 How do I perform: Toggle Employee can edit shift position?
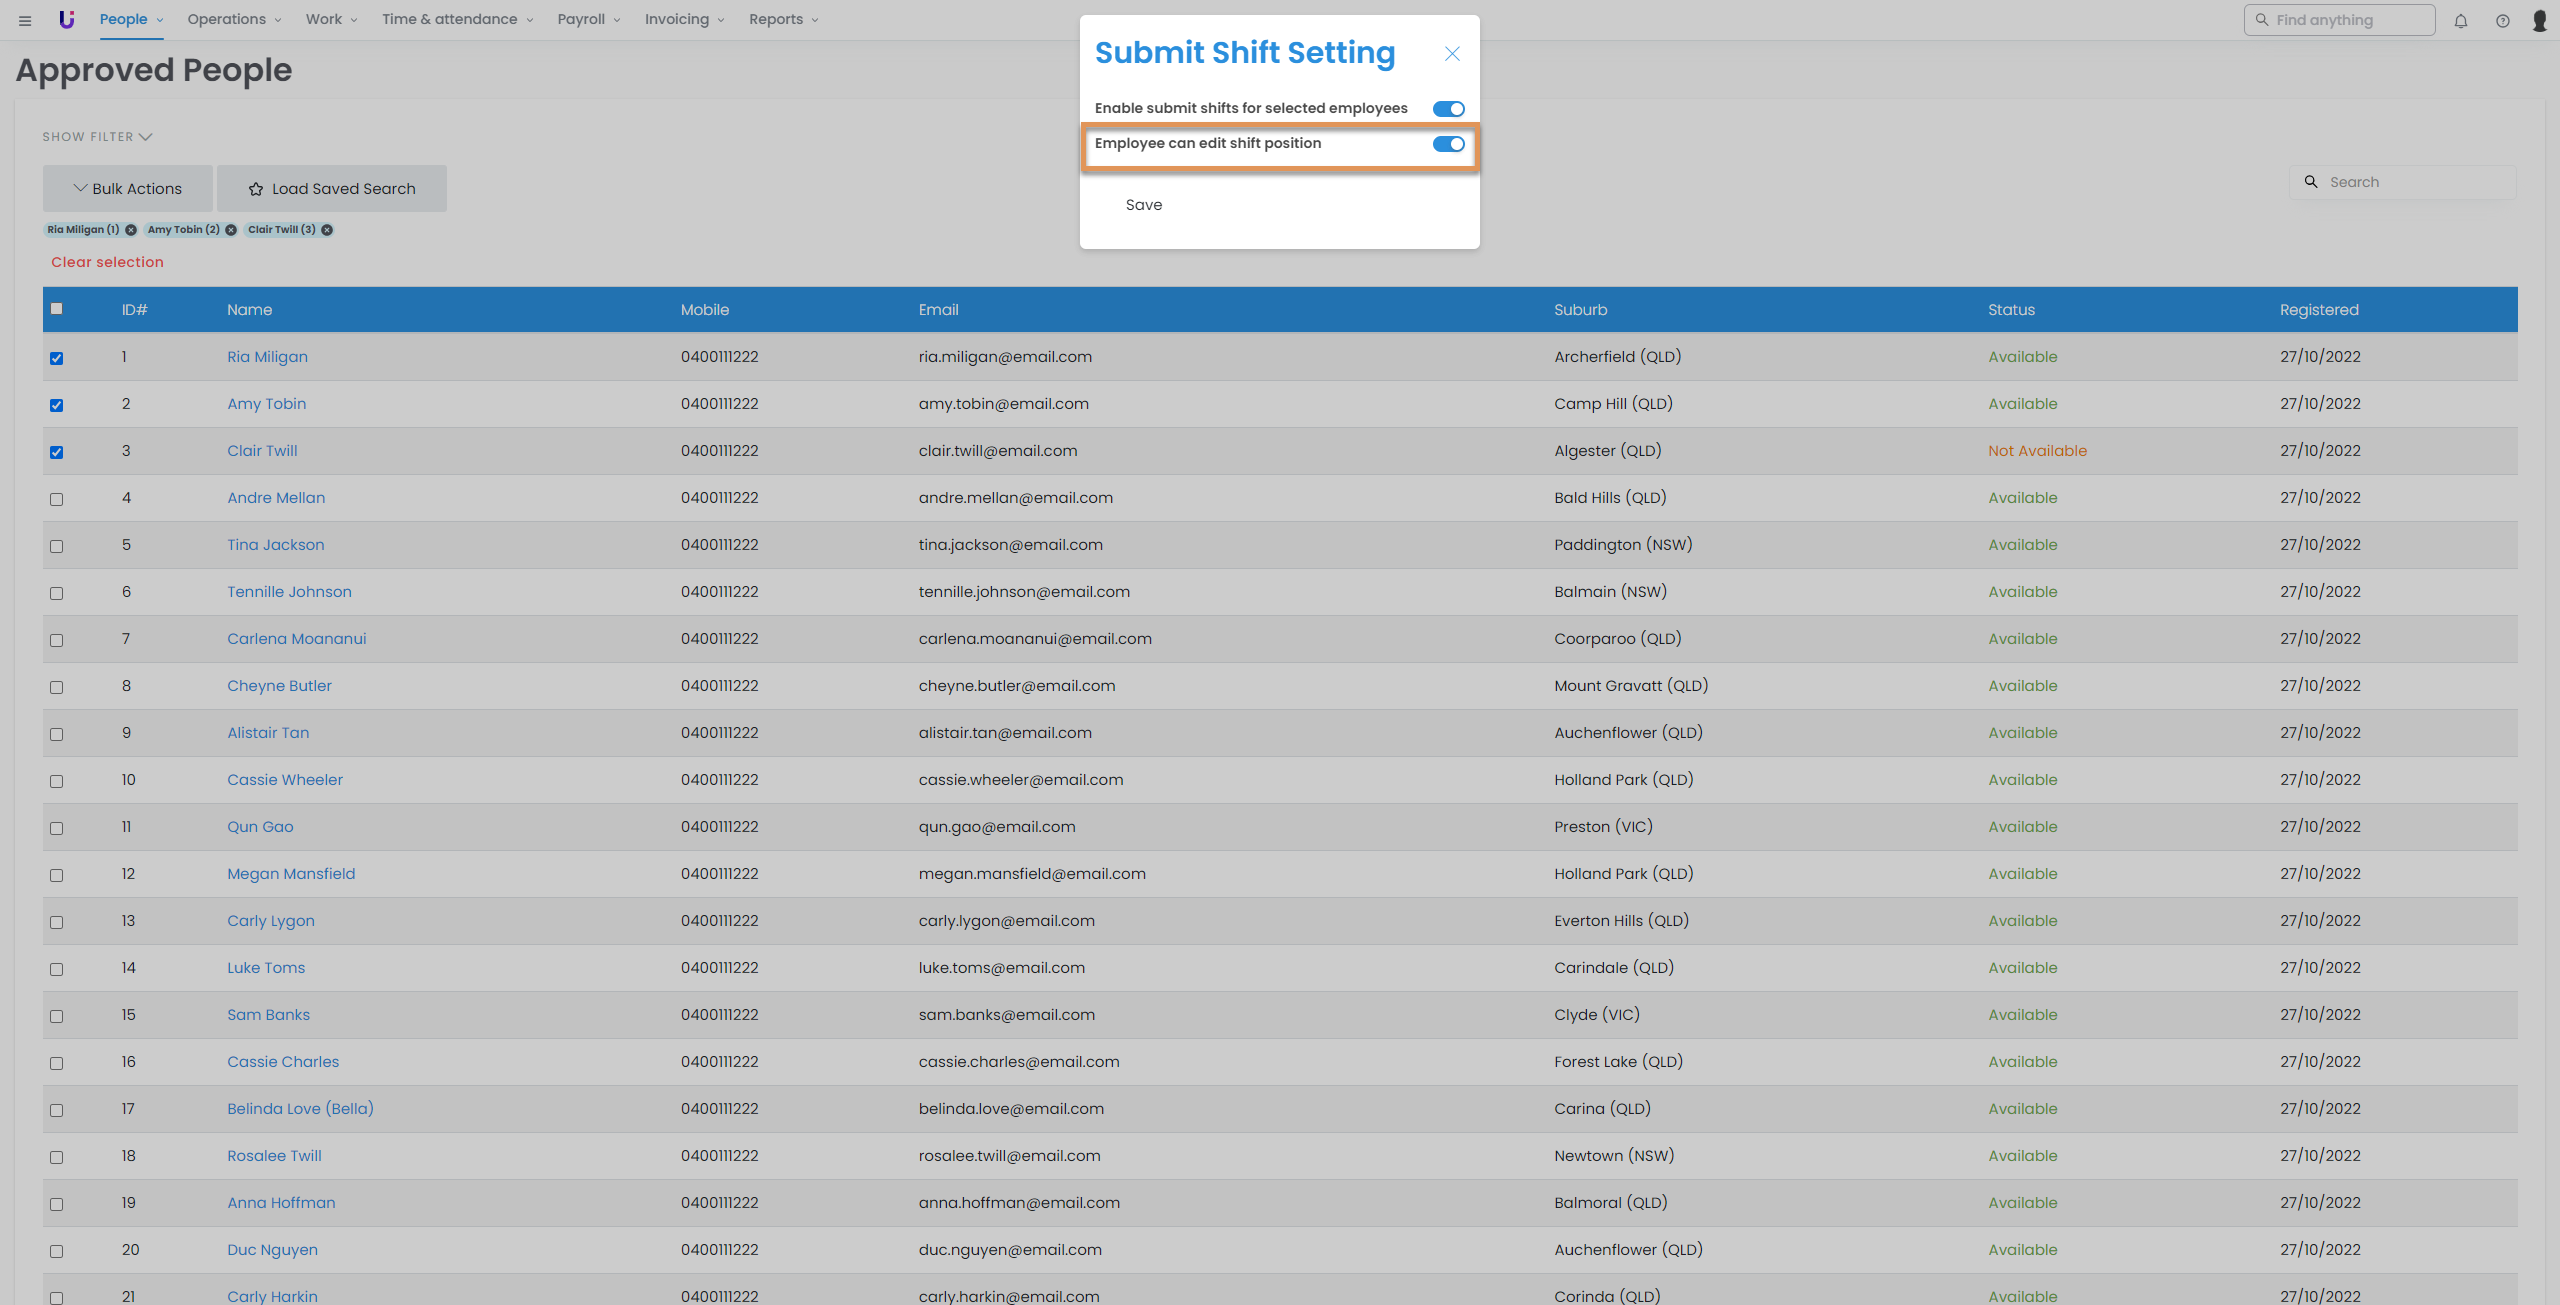pyautogui.click(x=1448, y=144)
